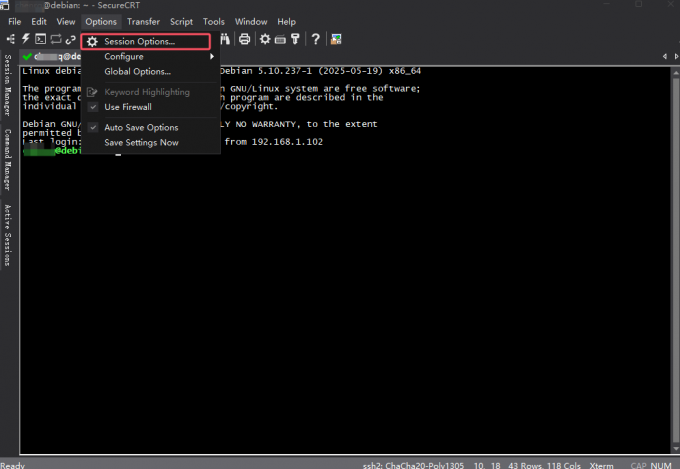
Task: Expand the Configure submenu arrow
Action: pos(212,56)
